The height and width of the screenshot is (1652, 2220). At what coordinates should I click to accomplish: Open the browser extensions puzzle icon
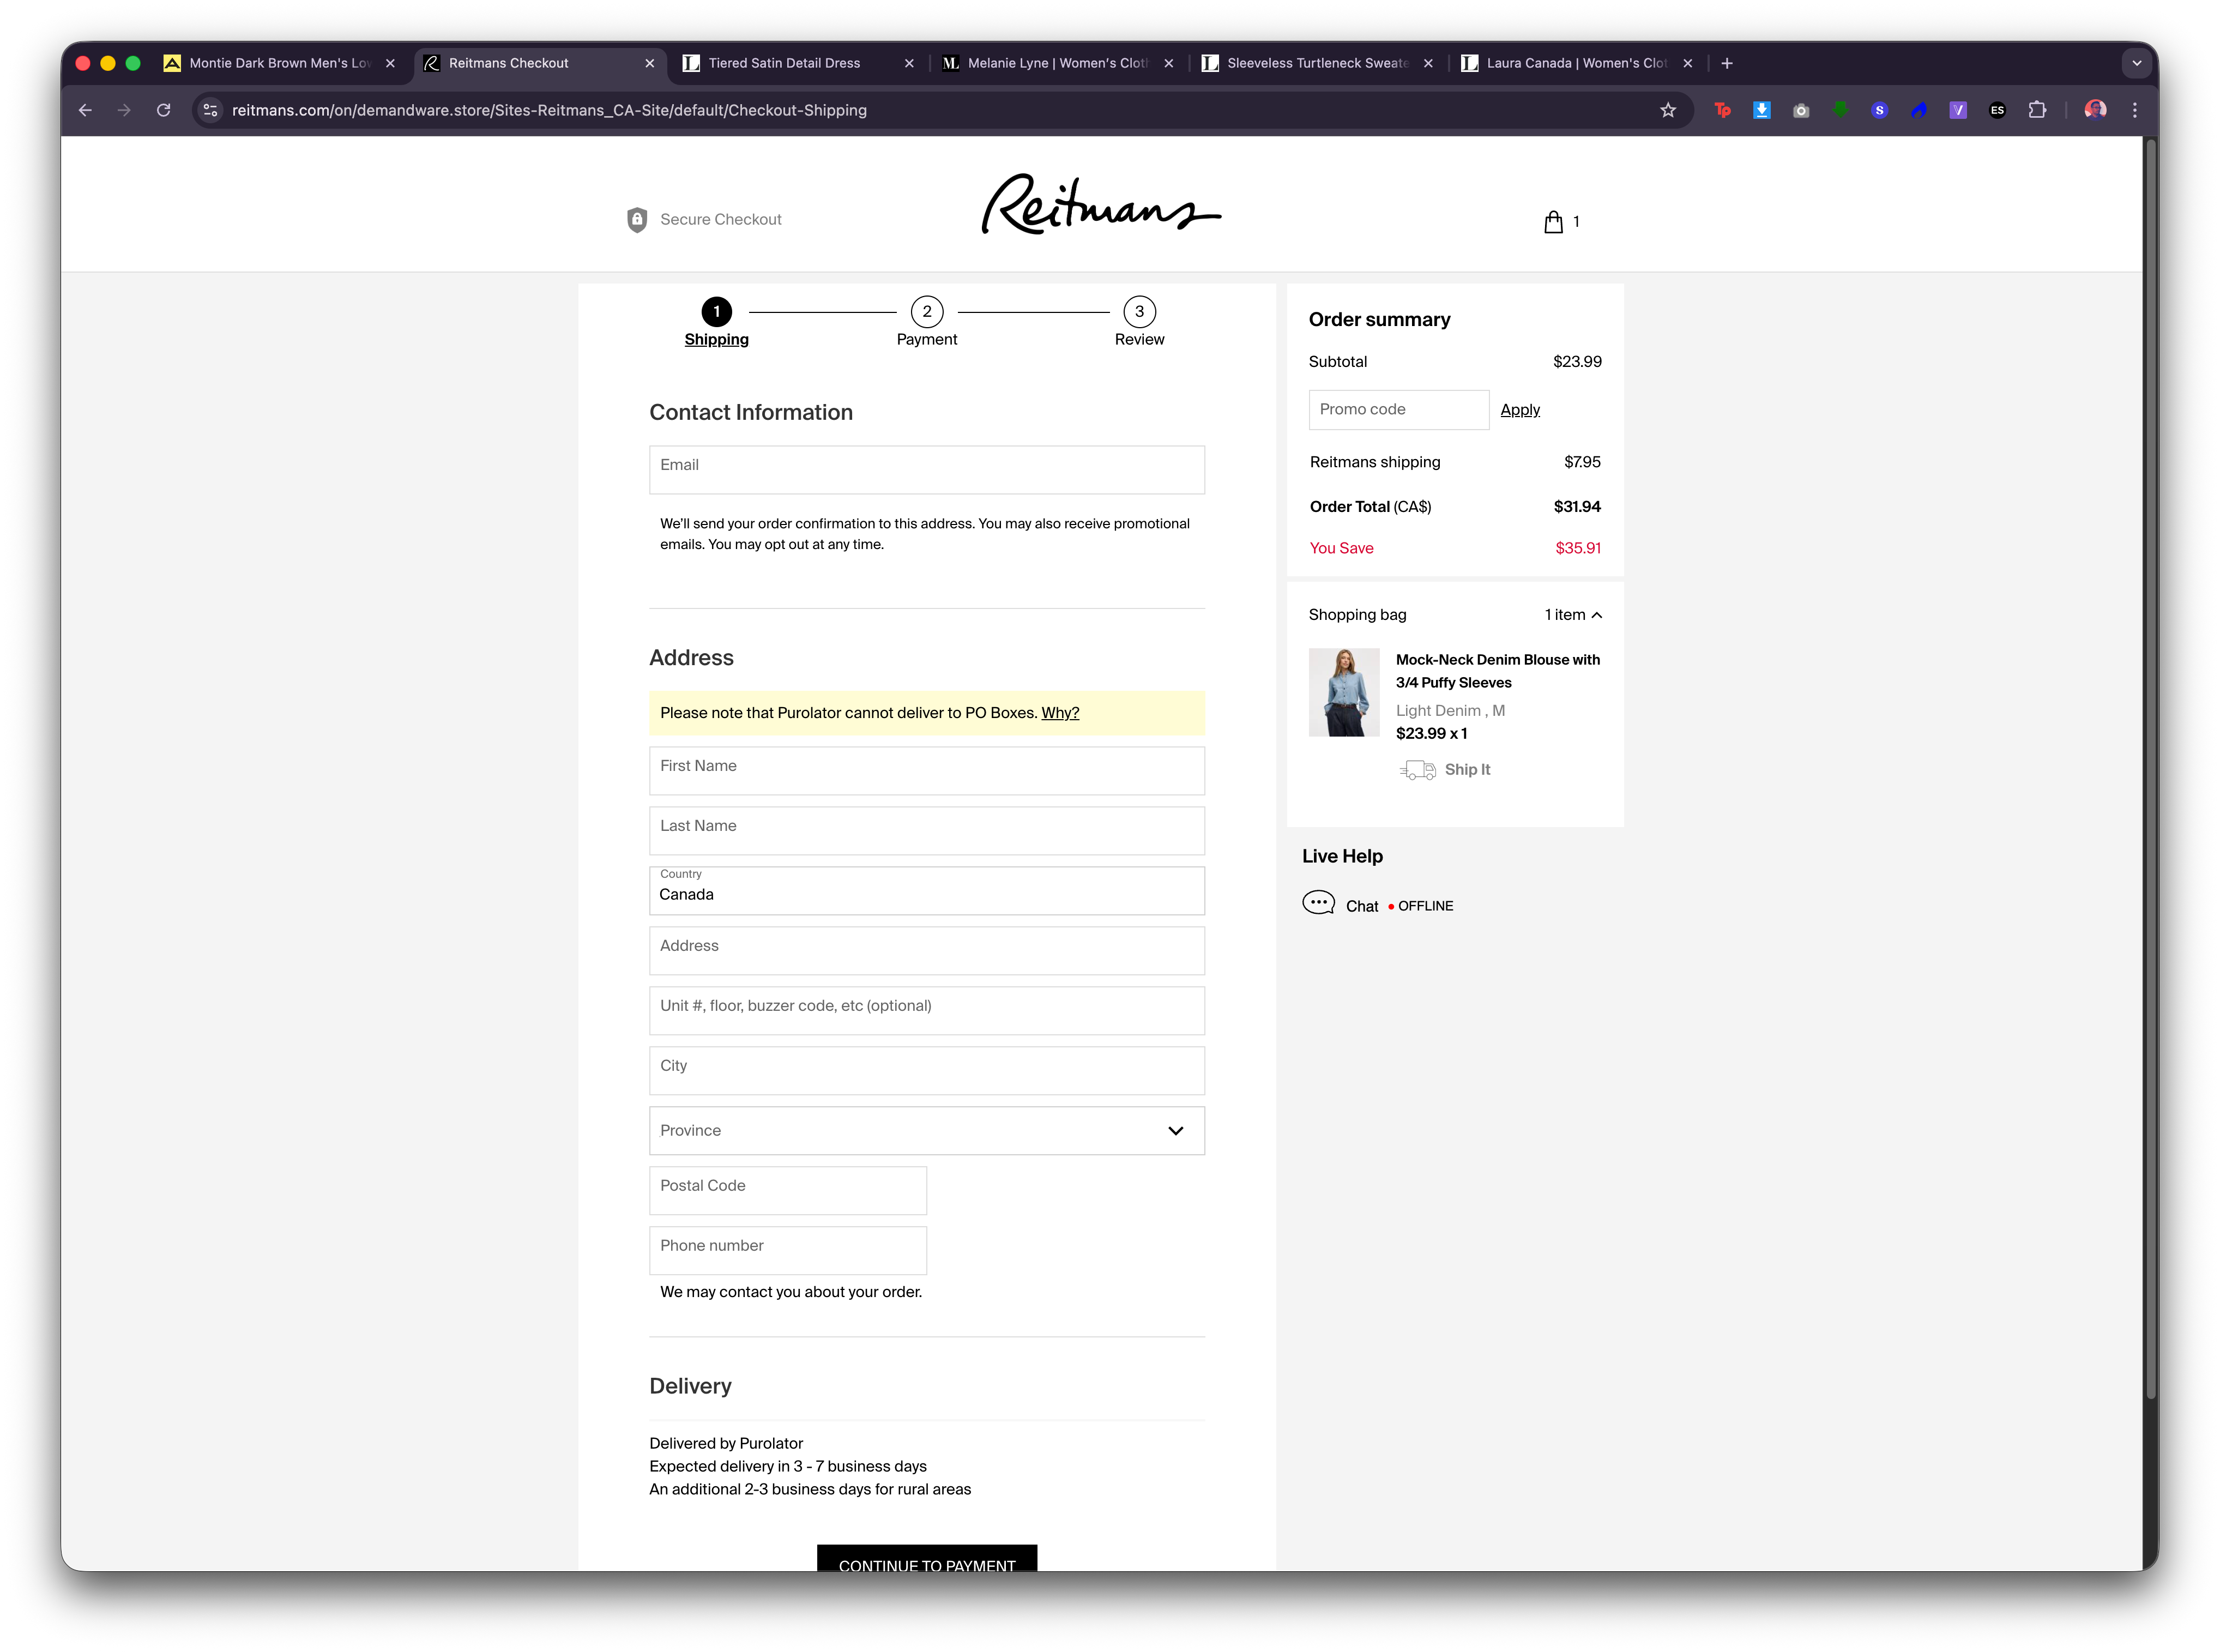tap(2037, 111)
